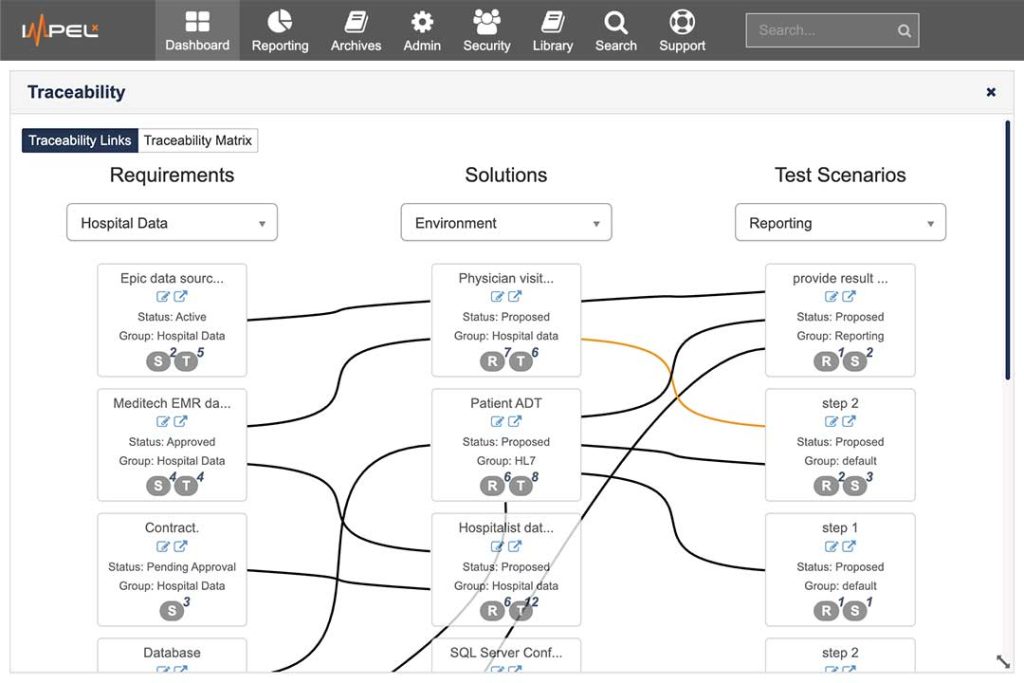Edit the Epic data source requirement
1024x683 pixels.
coord(164,296)
